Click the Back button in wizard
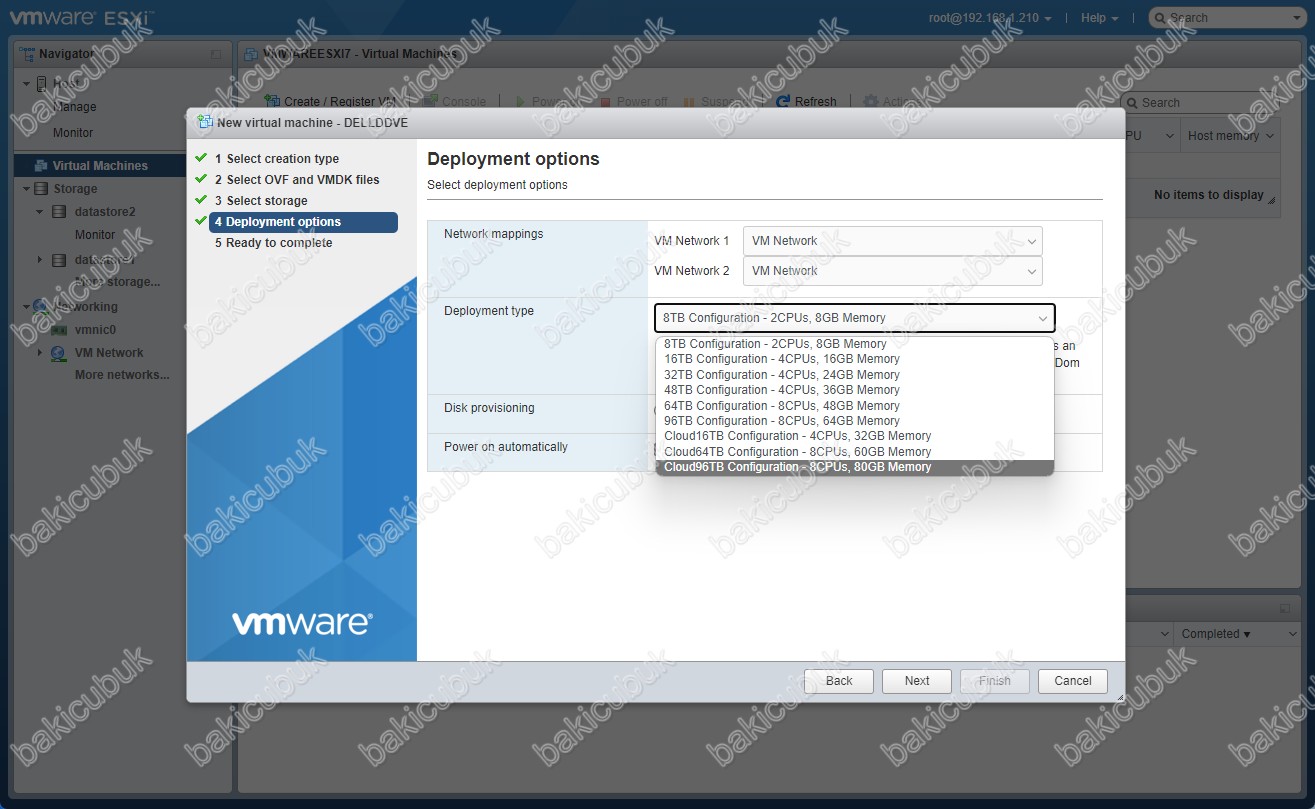This screenshot has width=1315, height=809. point(838,681)
